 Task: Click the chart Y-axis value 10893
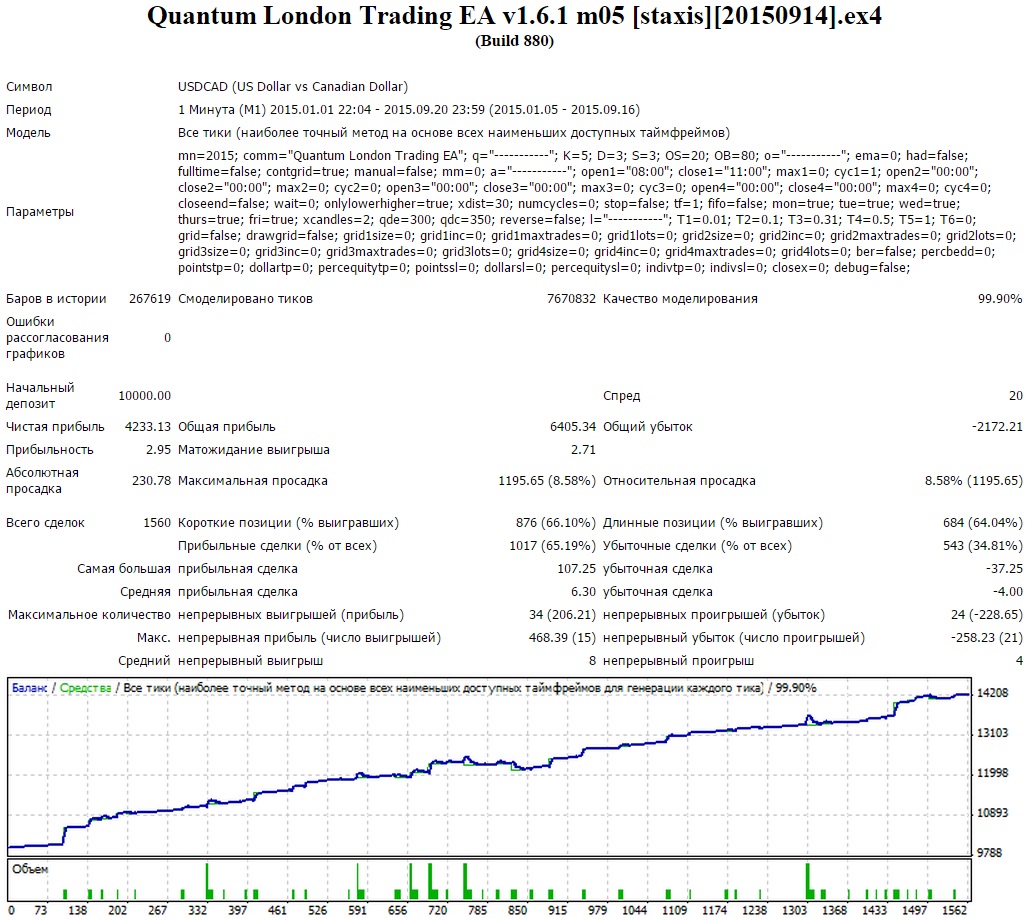tap(992, 813)
